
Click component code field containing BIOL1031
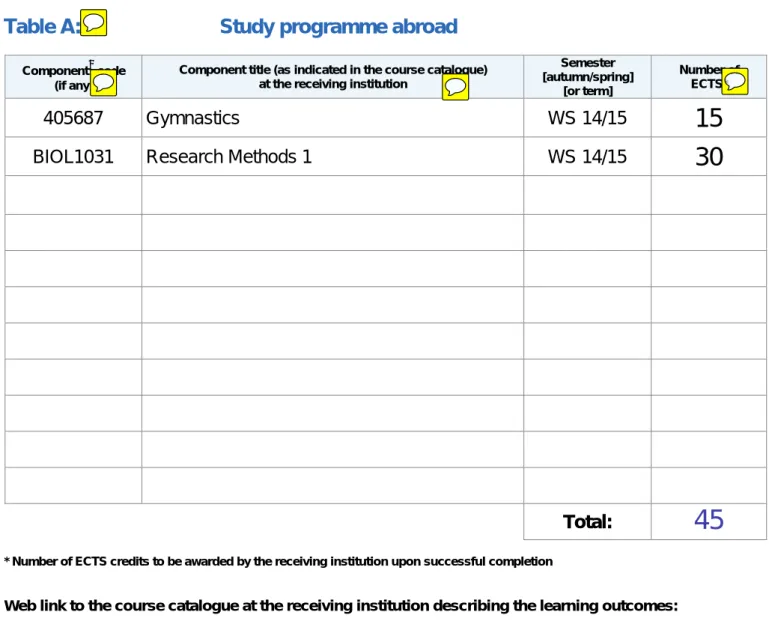pos(73,156)
